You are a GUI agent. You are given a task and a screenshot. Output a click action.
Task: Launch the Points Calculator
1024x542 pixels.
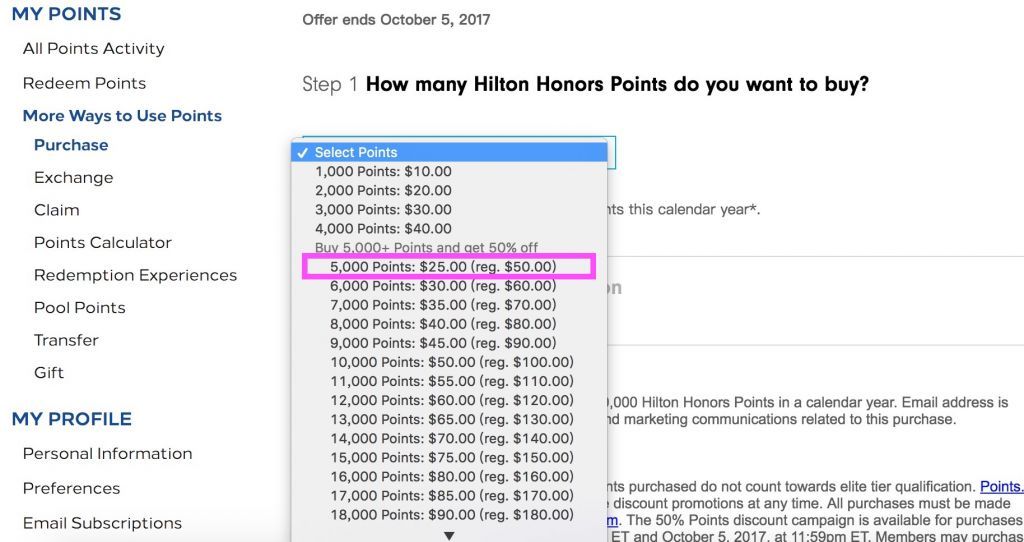103,243
